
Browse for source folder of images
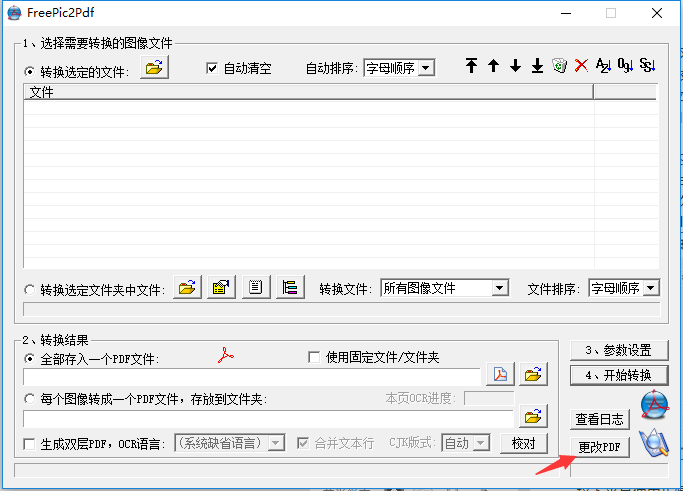[x=187, y=287]
